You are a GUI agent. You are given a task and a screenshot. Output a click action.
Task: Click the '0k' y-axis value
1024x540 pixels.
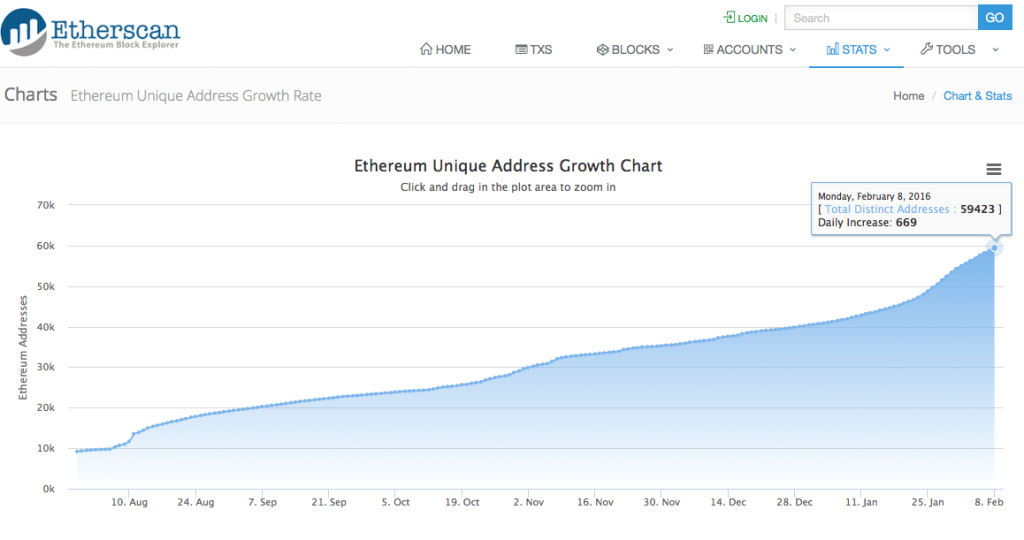(49, 489)
